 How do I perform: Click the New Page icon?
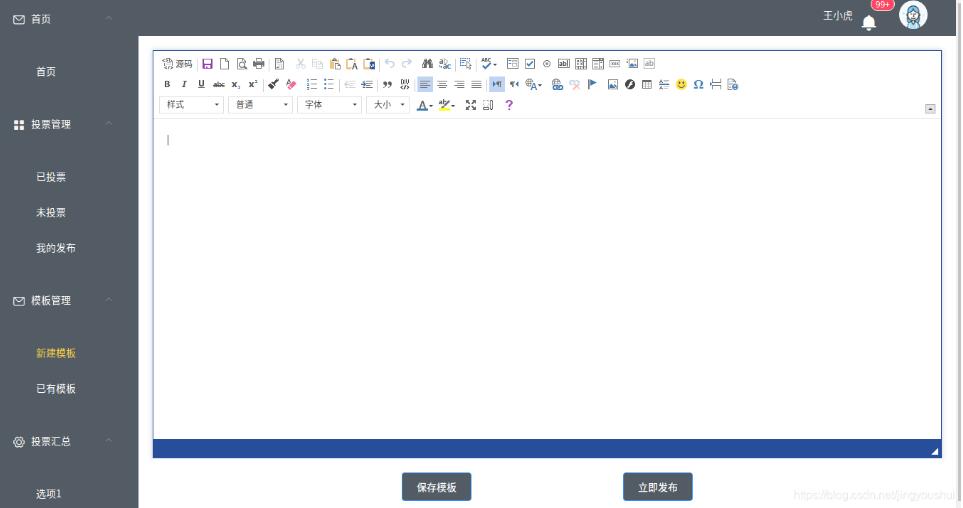(225, 64)
